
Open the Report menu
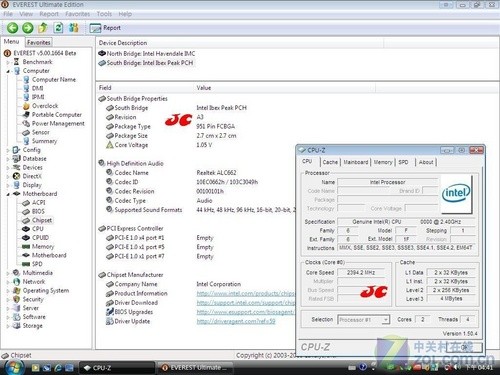[x=49, y=14]
